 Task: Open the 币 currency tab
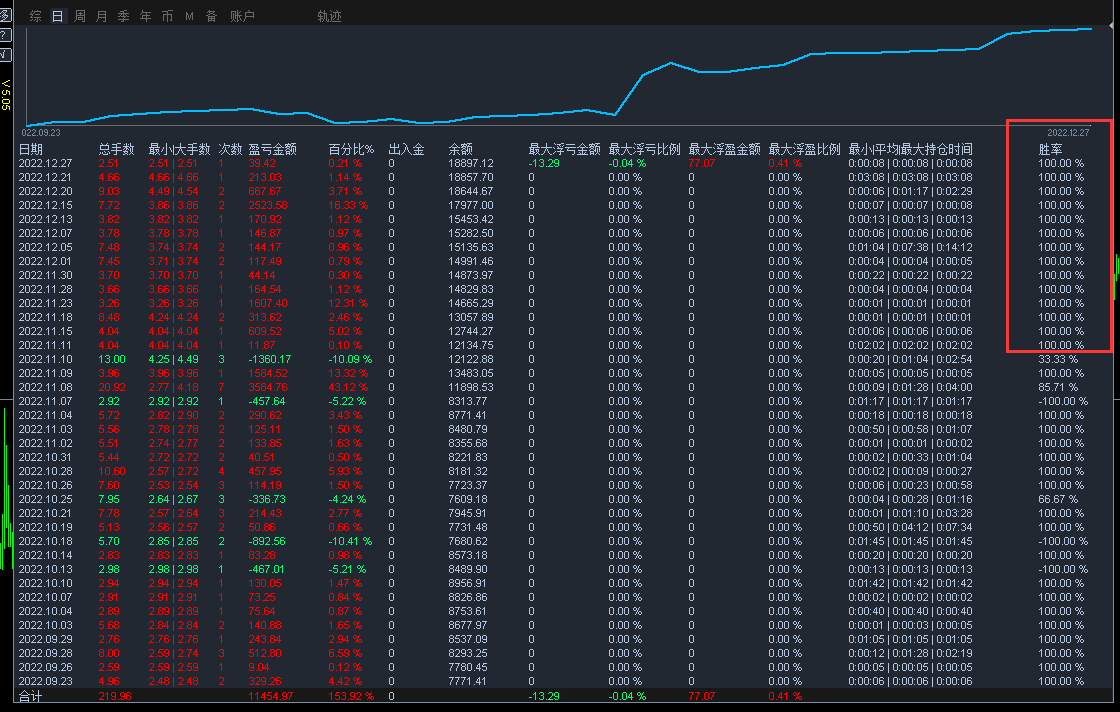[x=167, y=16]
